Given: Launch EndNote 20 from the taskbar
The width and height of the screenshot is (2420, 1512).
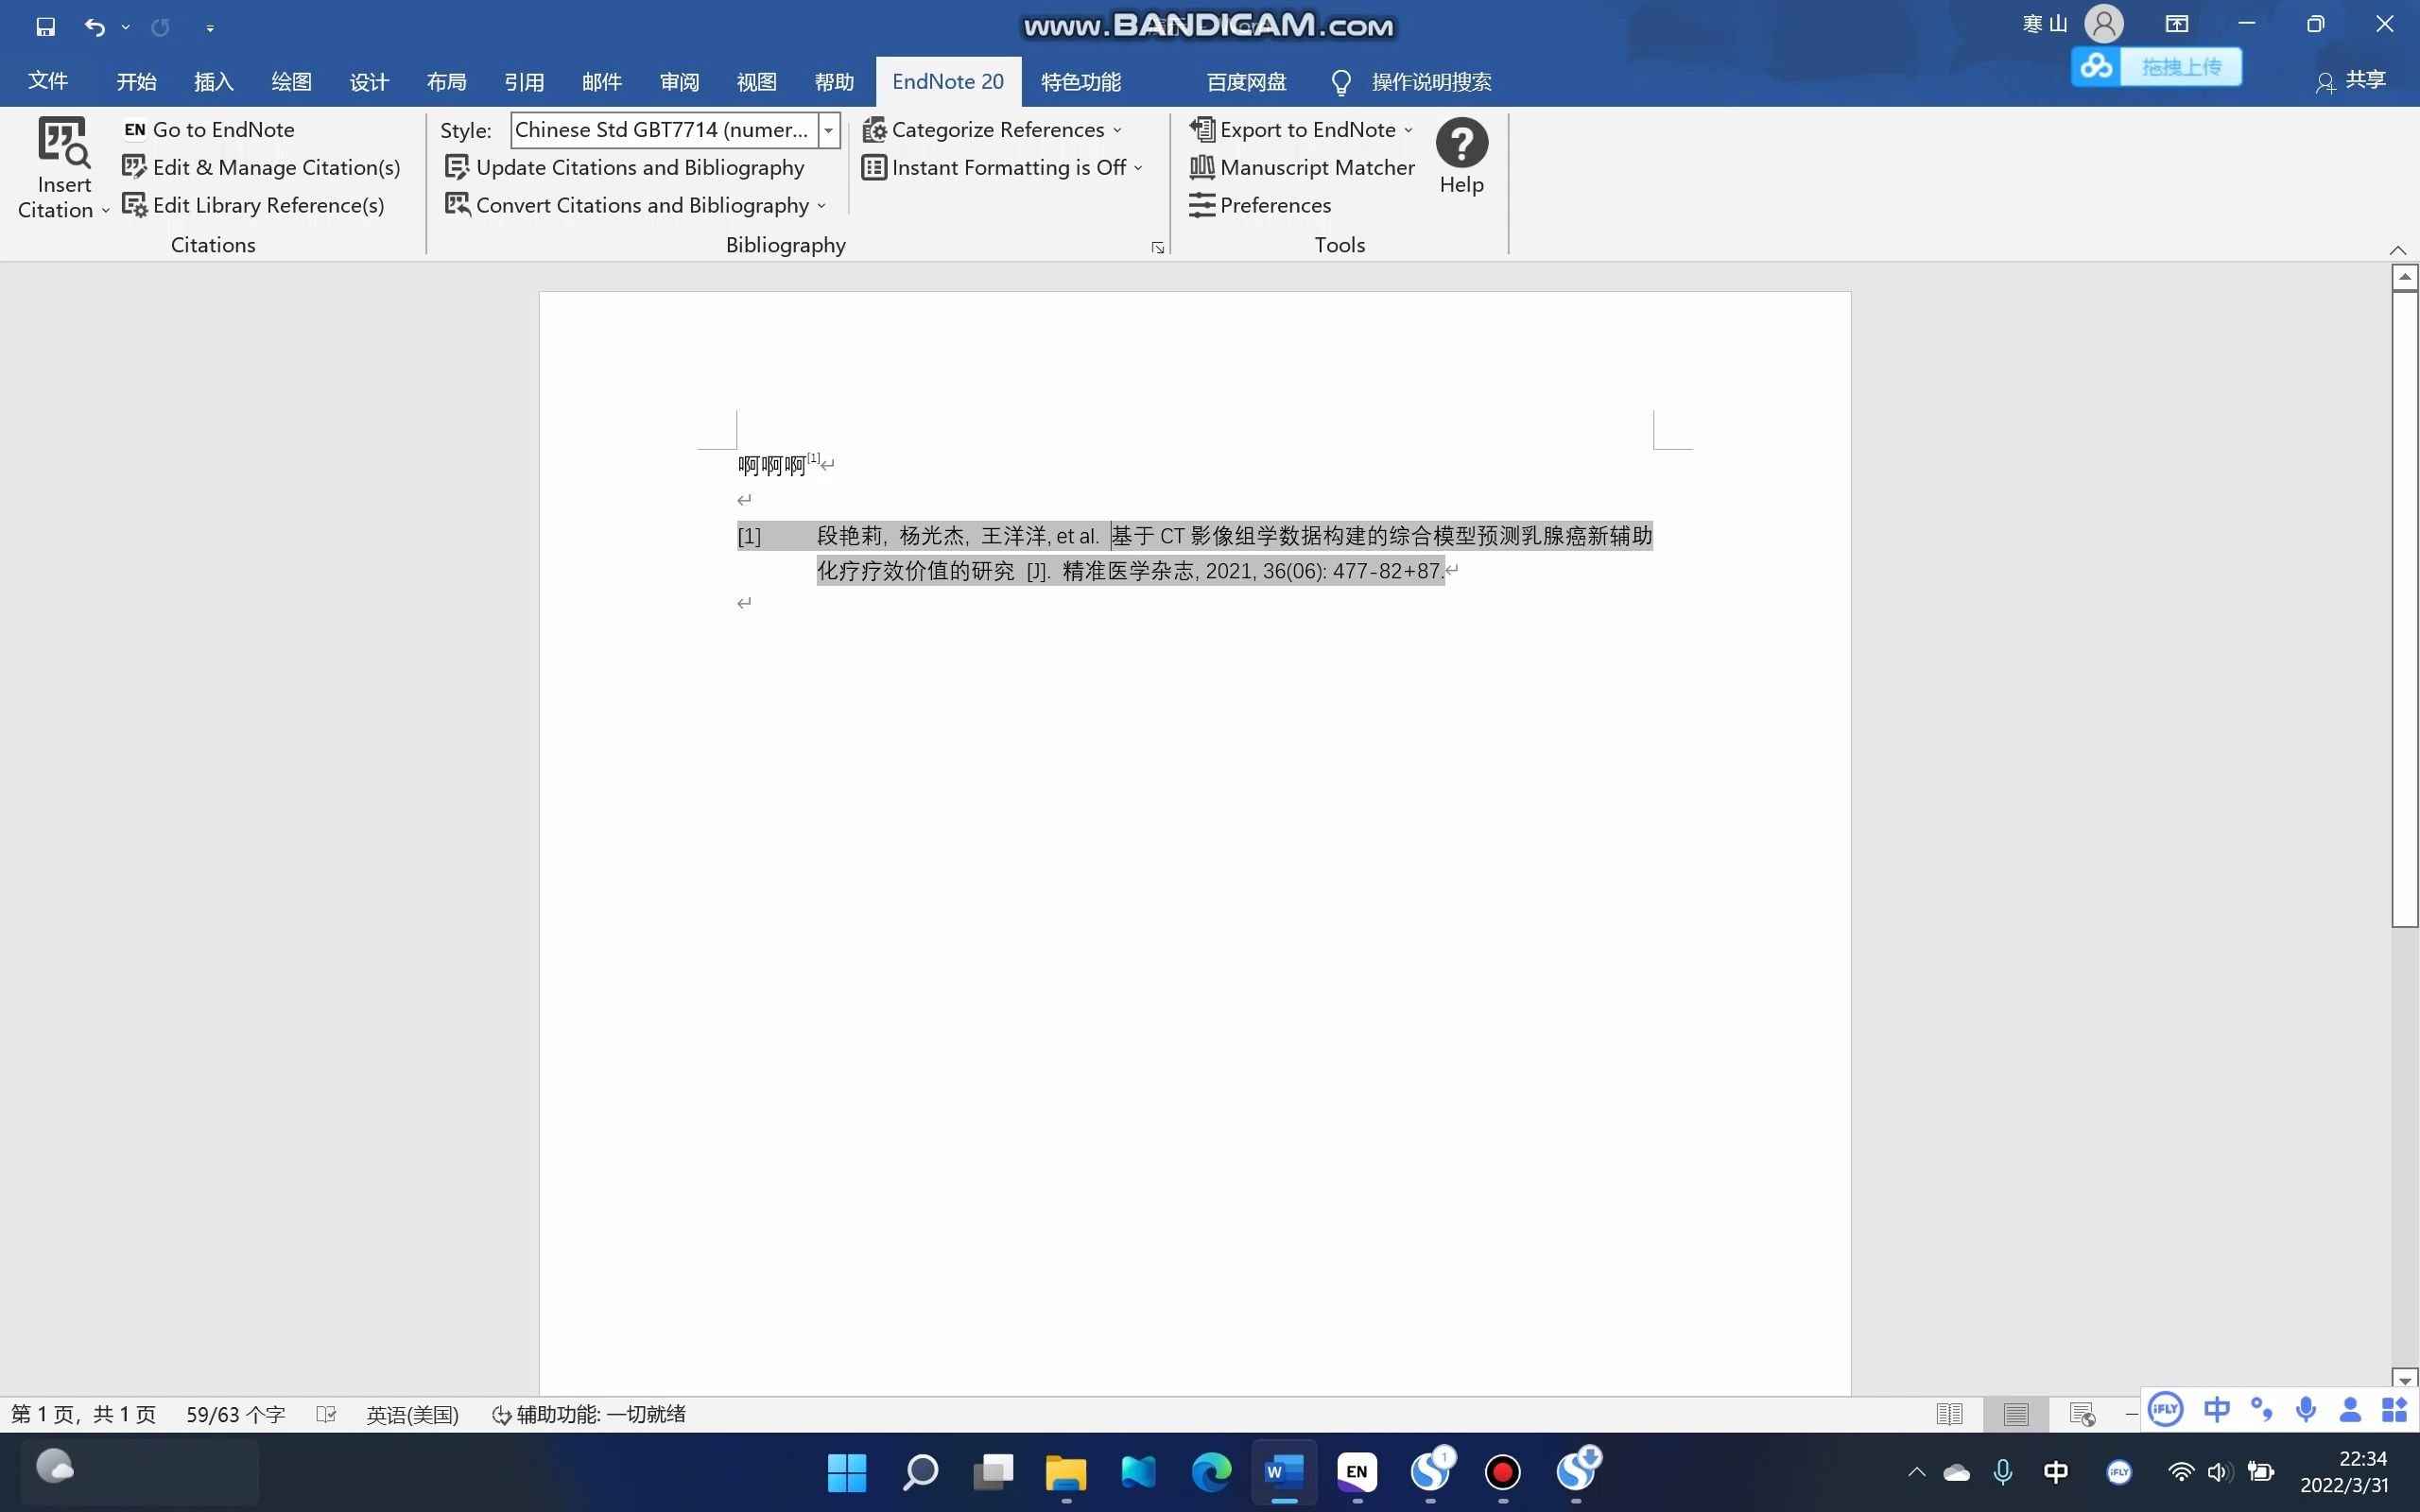Looking at the screenshot, I should [x=1356, y=1472].
